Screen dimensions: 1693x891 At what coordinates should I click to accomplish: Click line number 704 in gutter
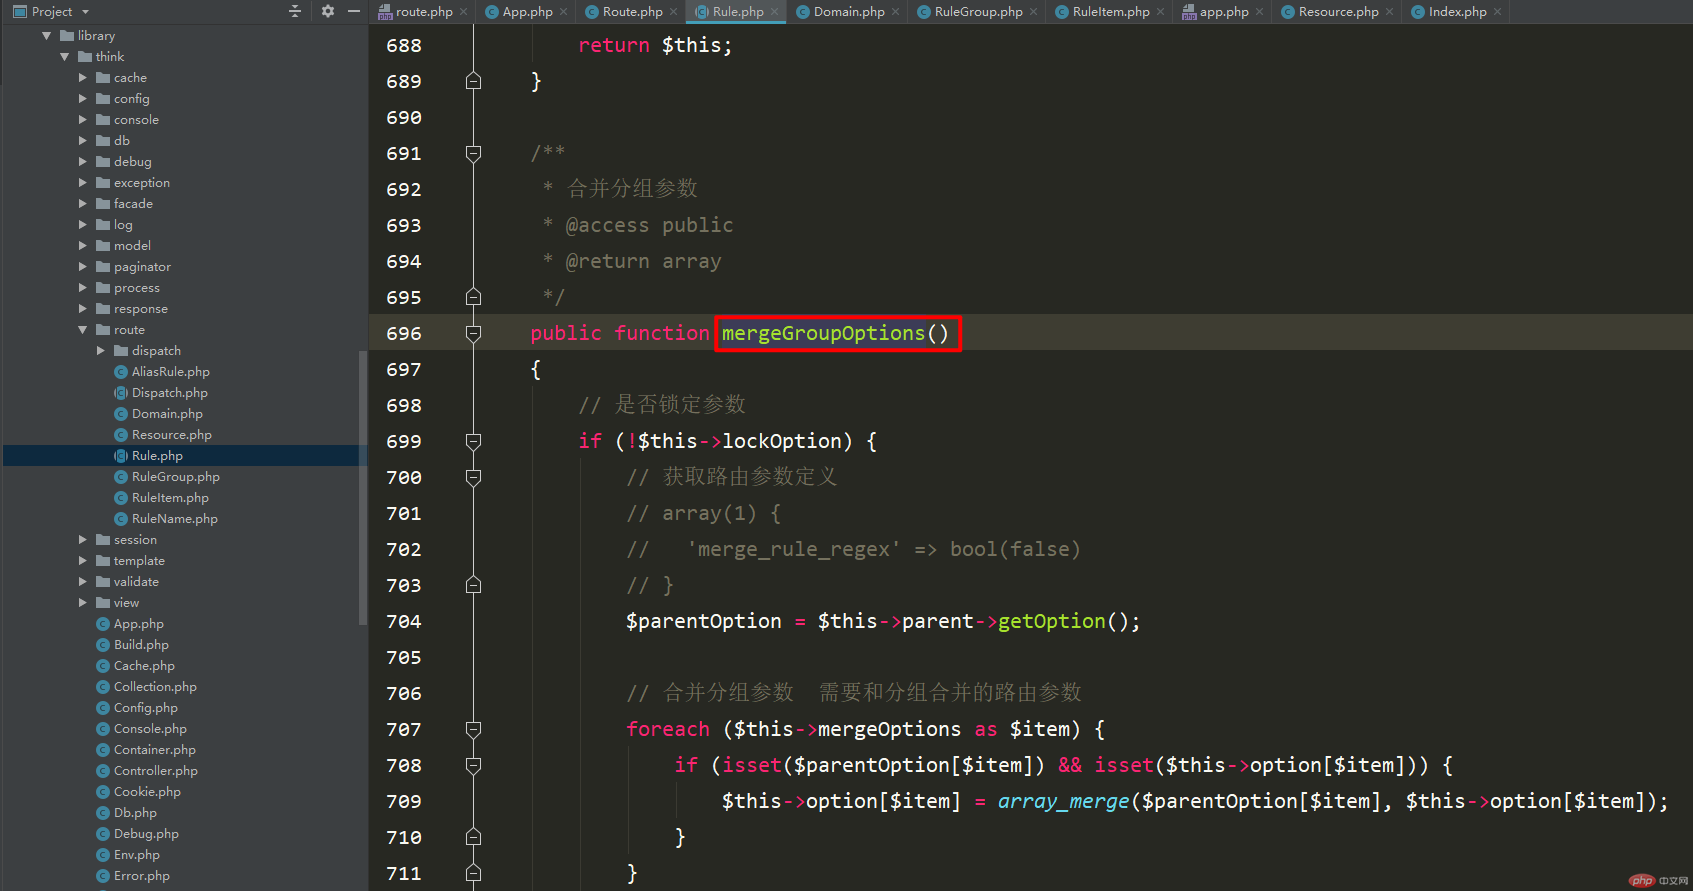(x=404, y=621)
